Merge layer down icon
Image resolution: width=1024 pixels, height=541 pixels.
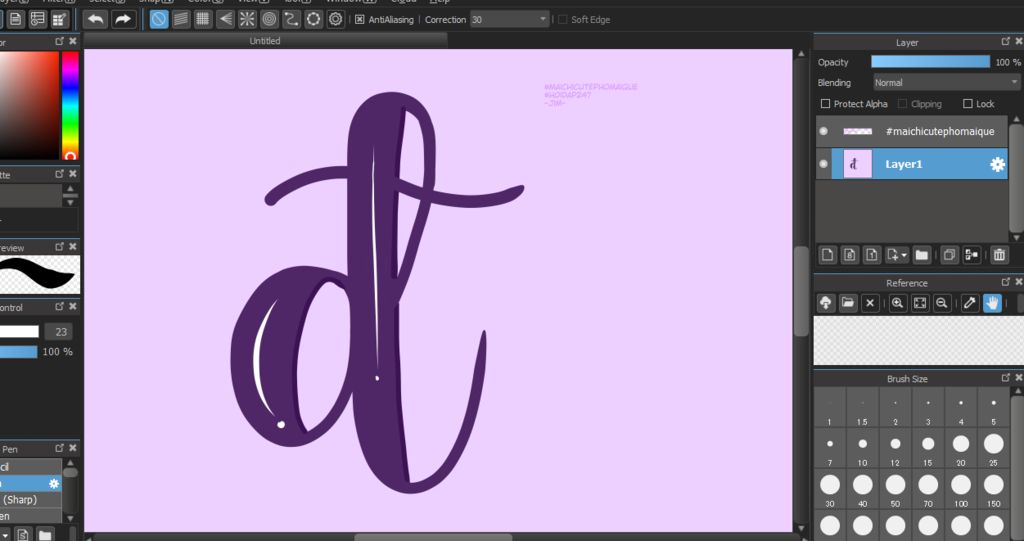pyautogui.click(x=972, y=255)
